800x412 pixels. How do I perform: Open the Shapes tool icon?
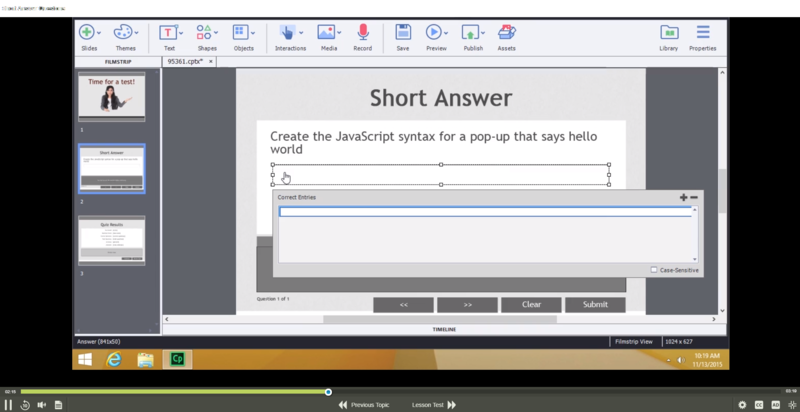coord(204,32)
